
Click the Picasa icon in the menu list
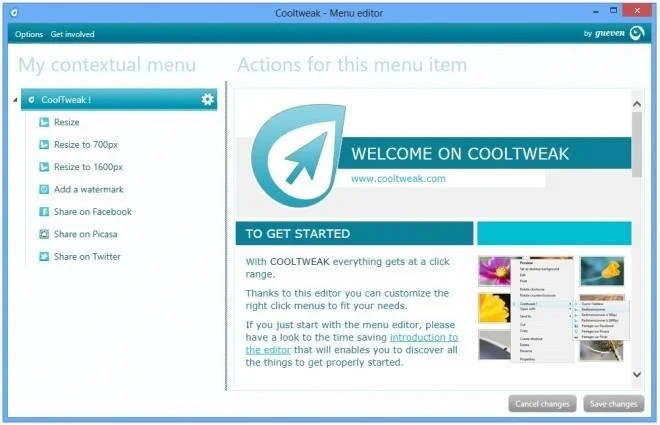coord(44,234)
